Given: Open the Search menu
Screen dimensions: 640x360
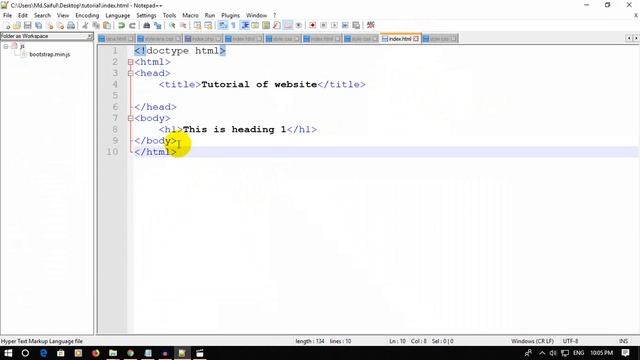Looking at the screenshot, I should point(42,15).
